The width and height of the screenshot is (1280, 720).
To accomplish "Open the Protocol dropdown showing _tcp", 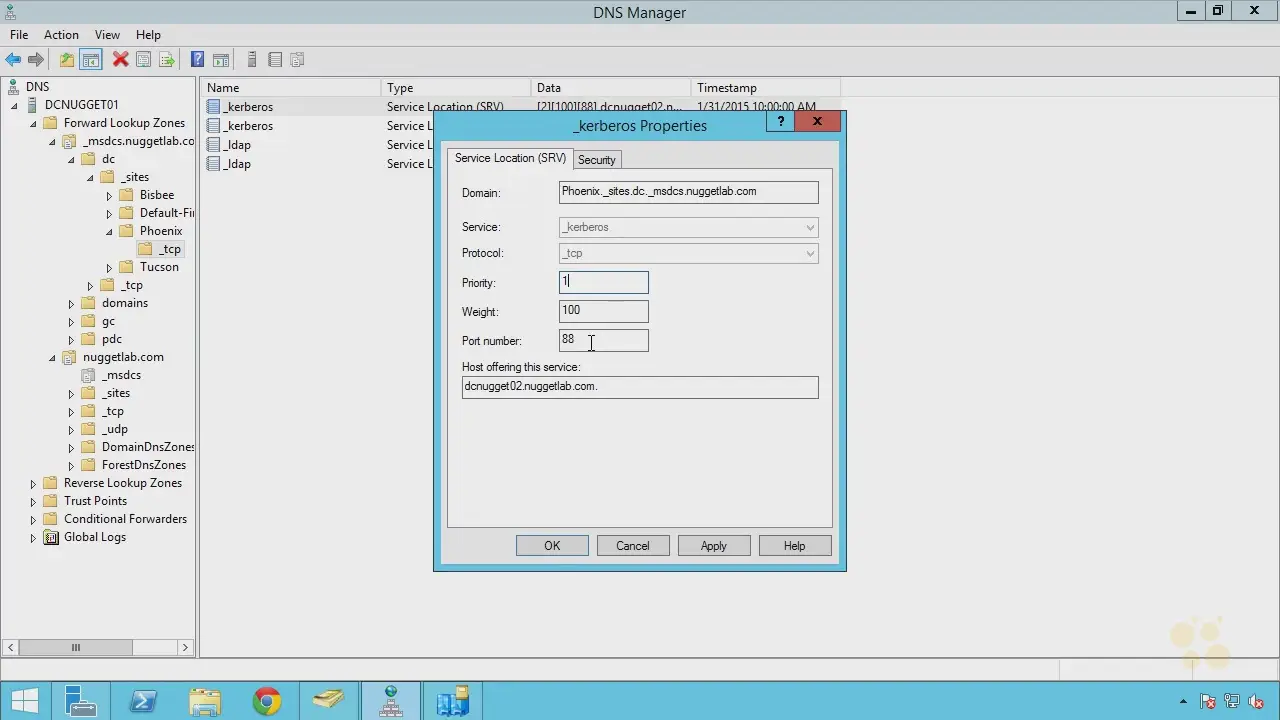I will pyautogui.click(x=809, y=253).
